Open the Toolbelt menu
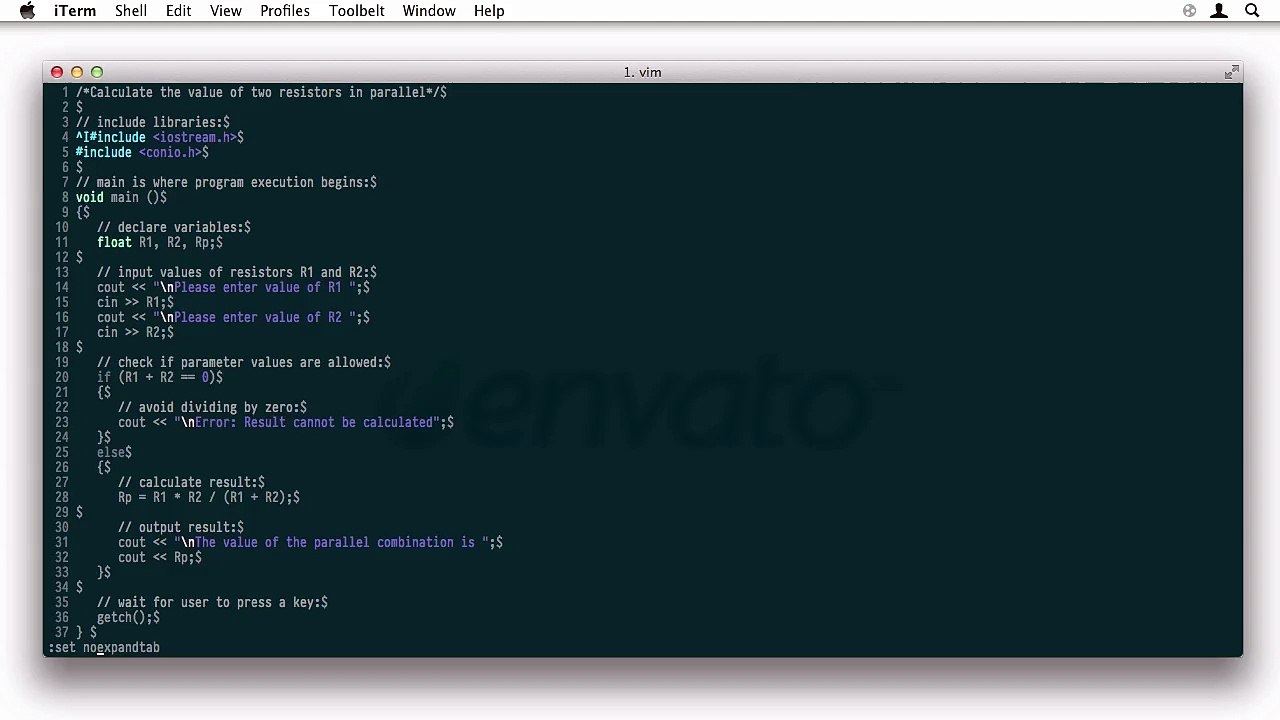 pos(357,11)
